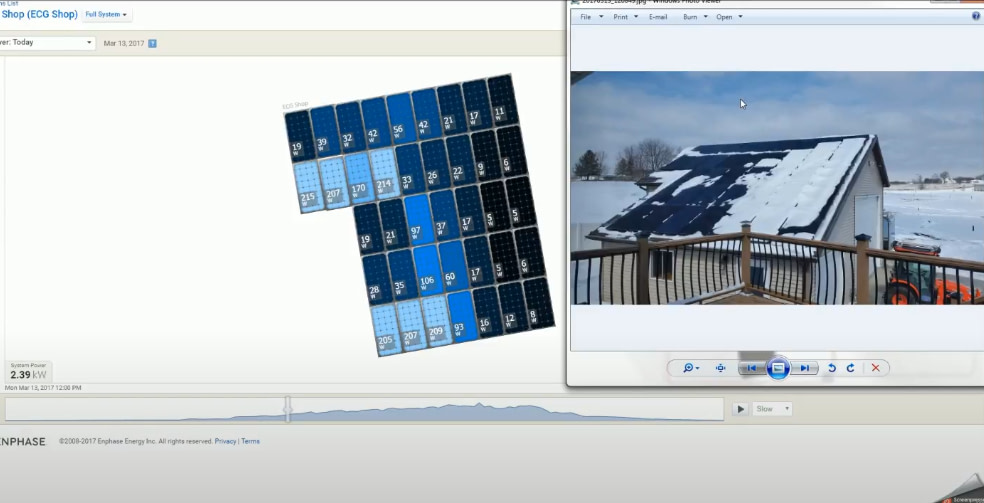
Task: Select the solar panel producing 93 W
Action: 461,317
